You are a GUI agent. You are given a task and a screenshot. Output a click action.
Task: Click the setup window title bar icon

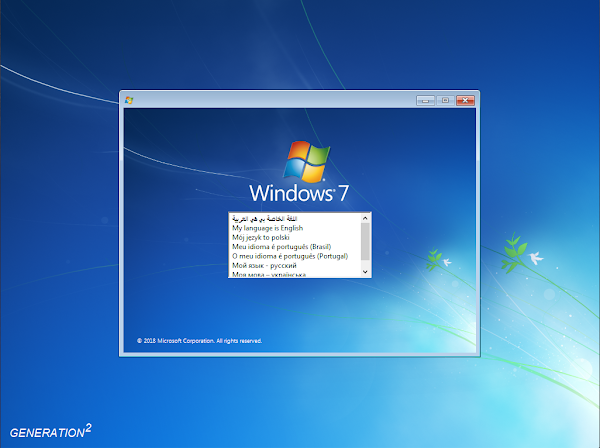pos(129,100)
